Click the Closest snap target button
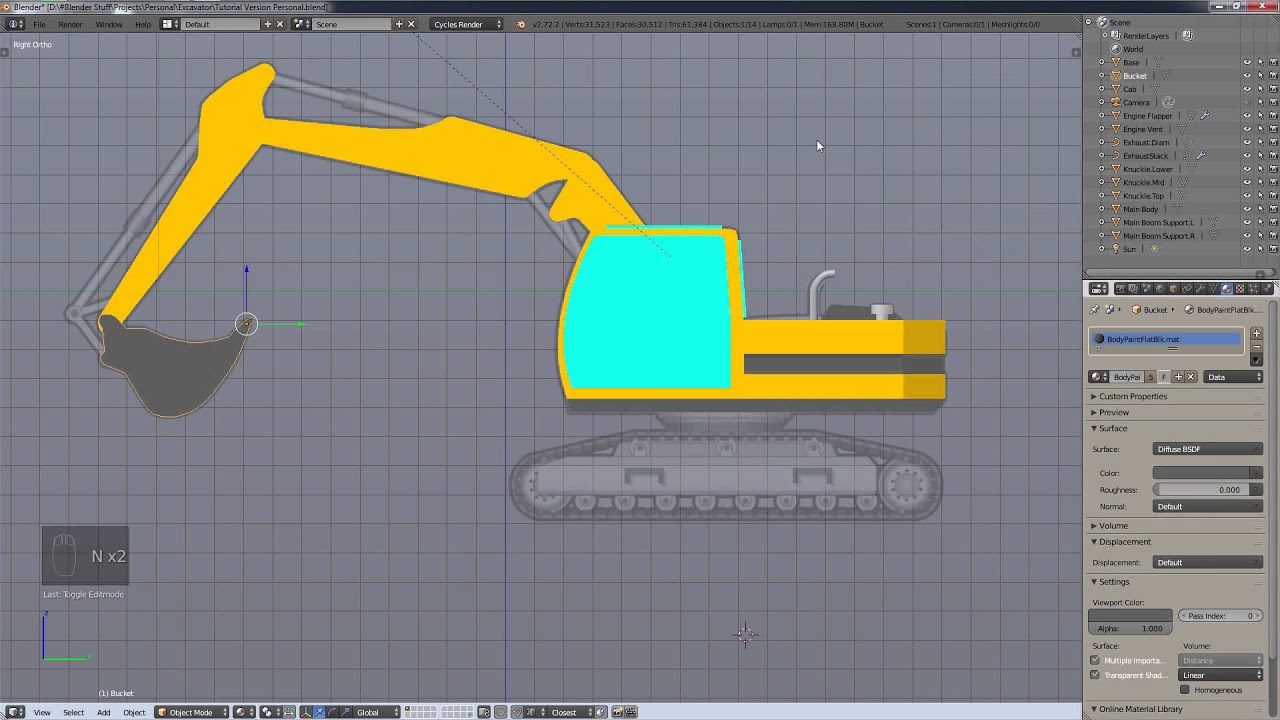Screen dimensions: 1280x720 pos(570,712)
